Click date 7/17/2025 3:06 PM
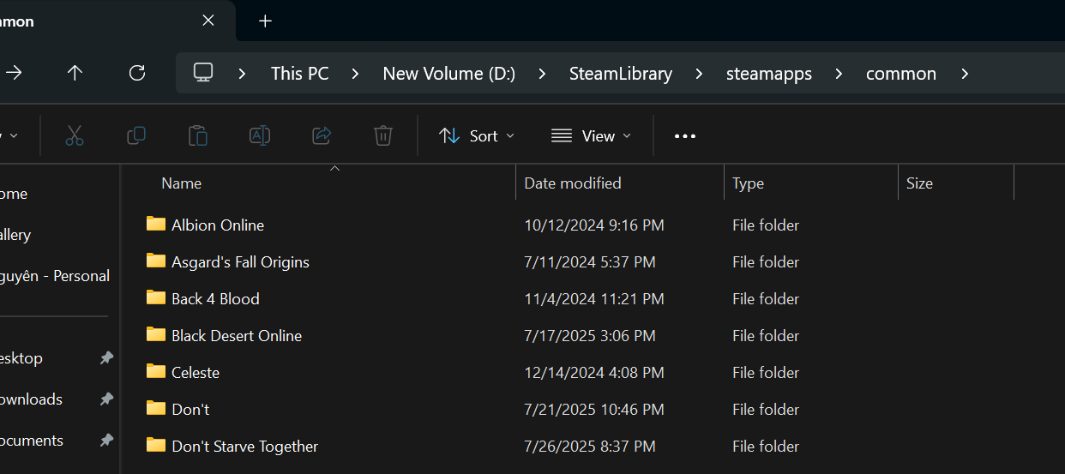The width and height of the screenshot is (1065, 474). coord(590,335)
